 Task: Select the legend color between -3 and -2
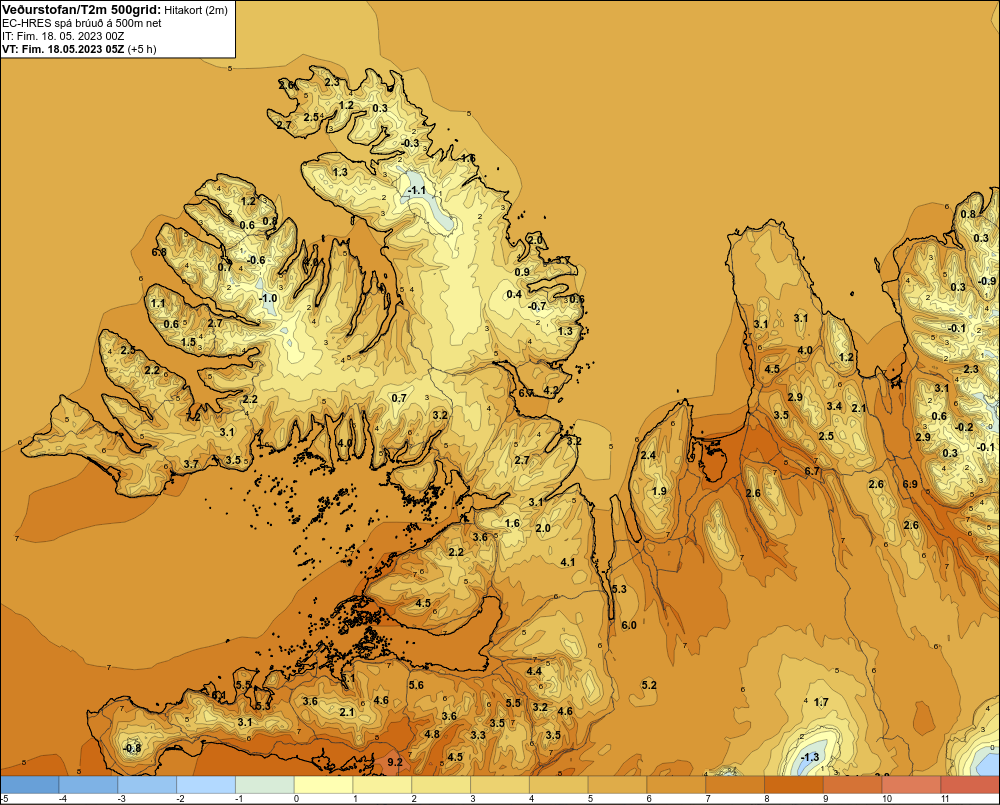tap(147, 784)
